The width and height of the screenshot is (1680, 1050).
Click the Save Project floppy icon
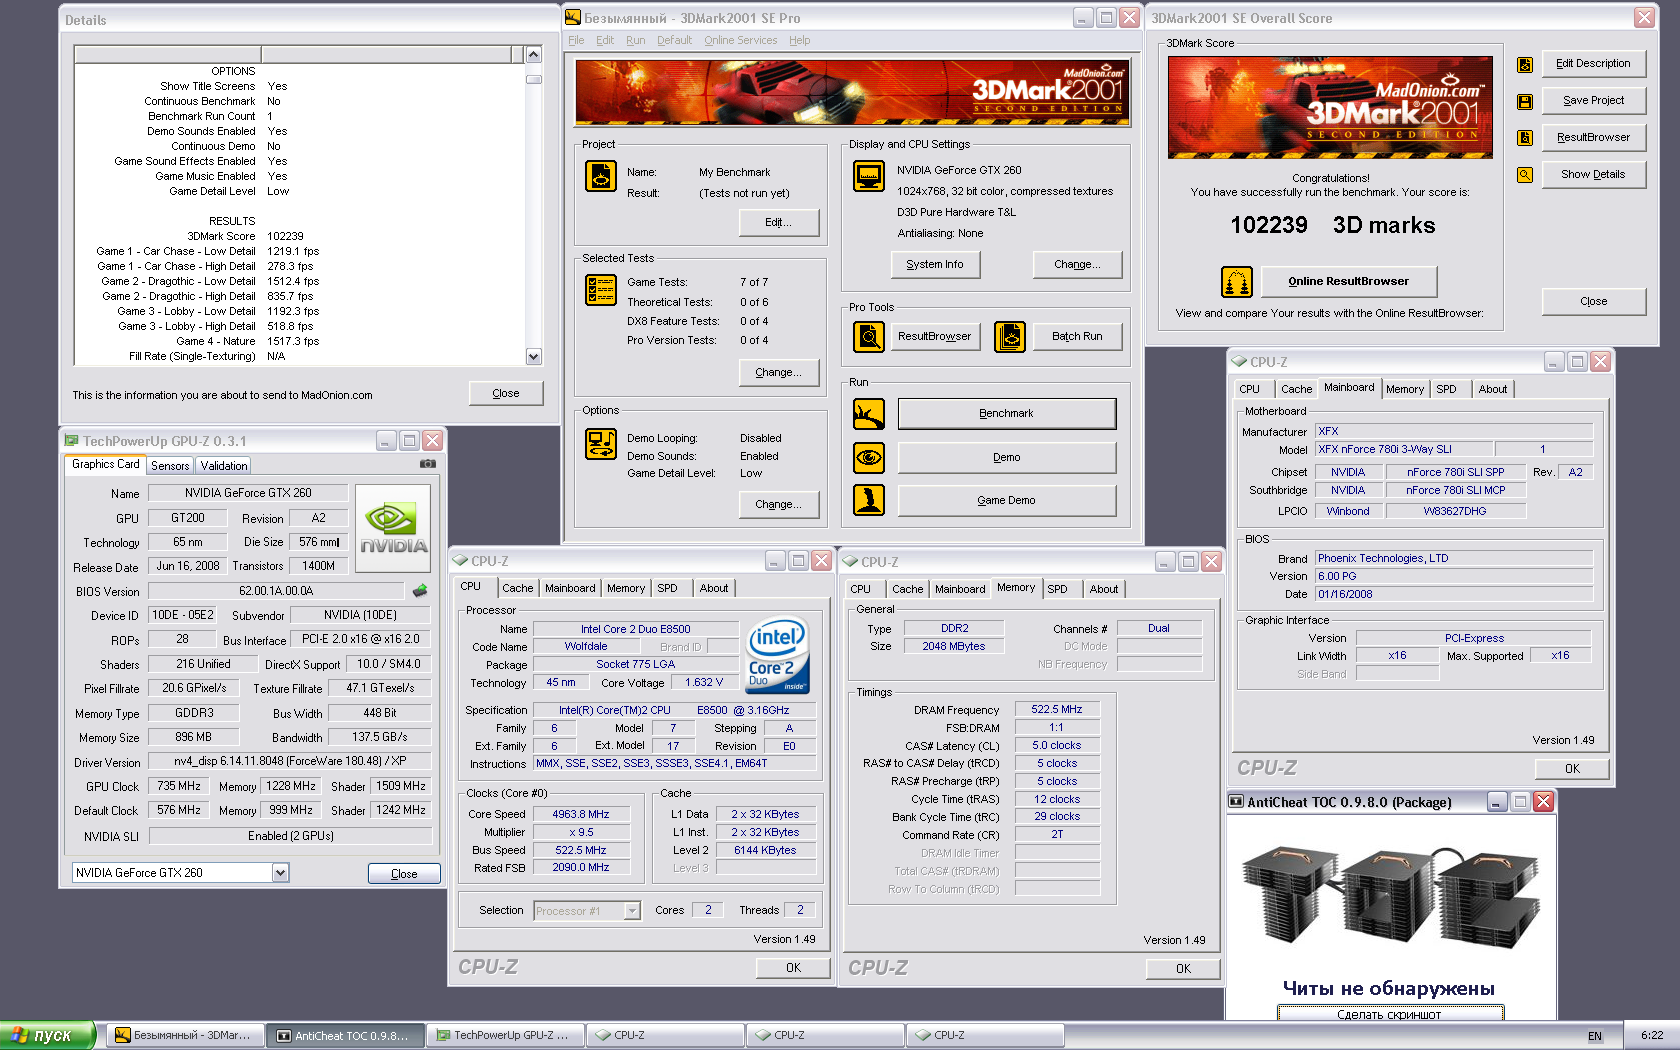1525,101
